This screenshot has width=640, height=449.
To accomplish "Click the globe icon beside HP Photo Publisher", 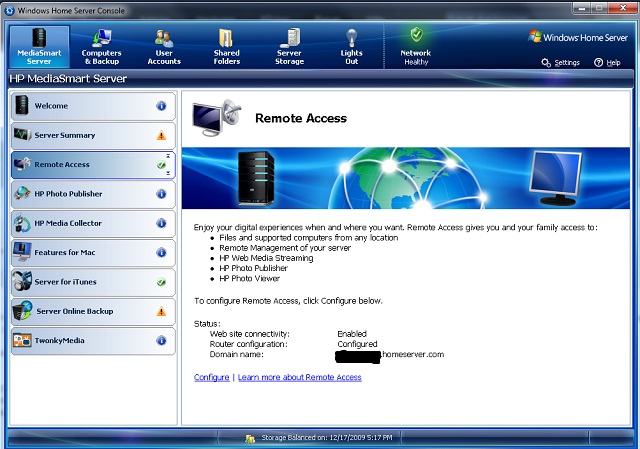I will (x=22, y=193).
